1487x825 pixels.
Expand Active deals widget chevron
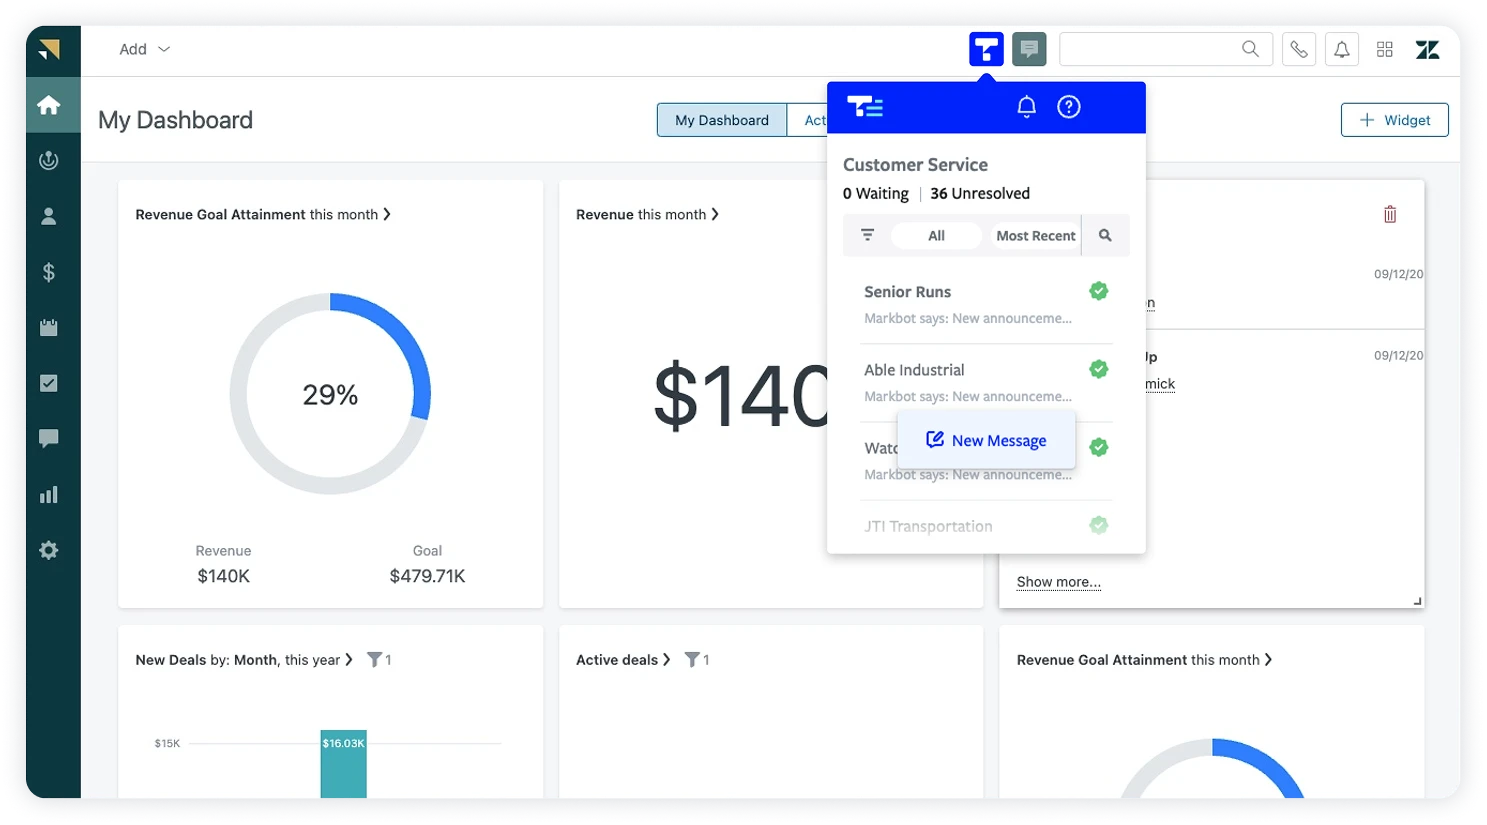[667, 660]
